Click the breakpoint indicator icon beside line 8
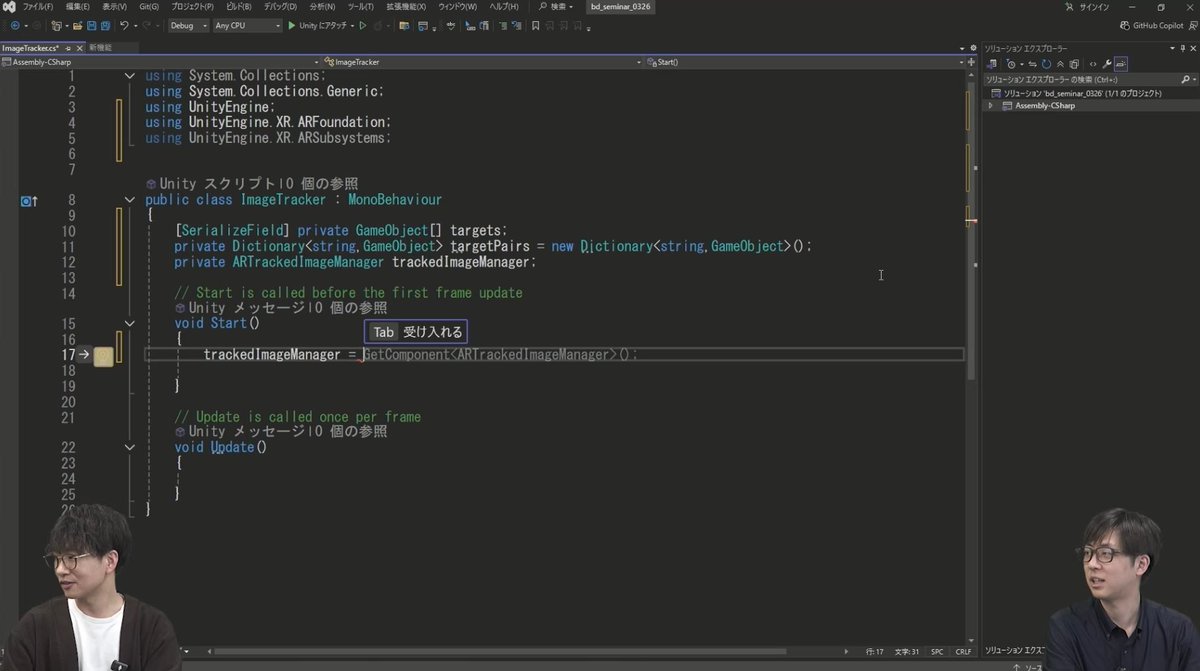The height and width of the screenshot is (671, 1200). click(29, 200)
